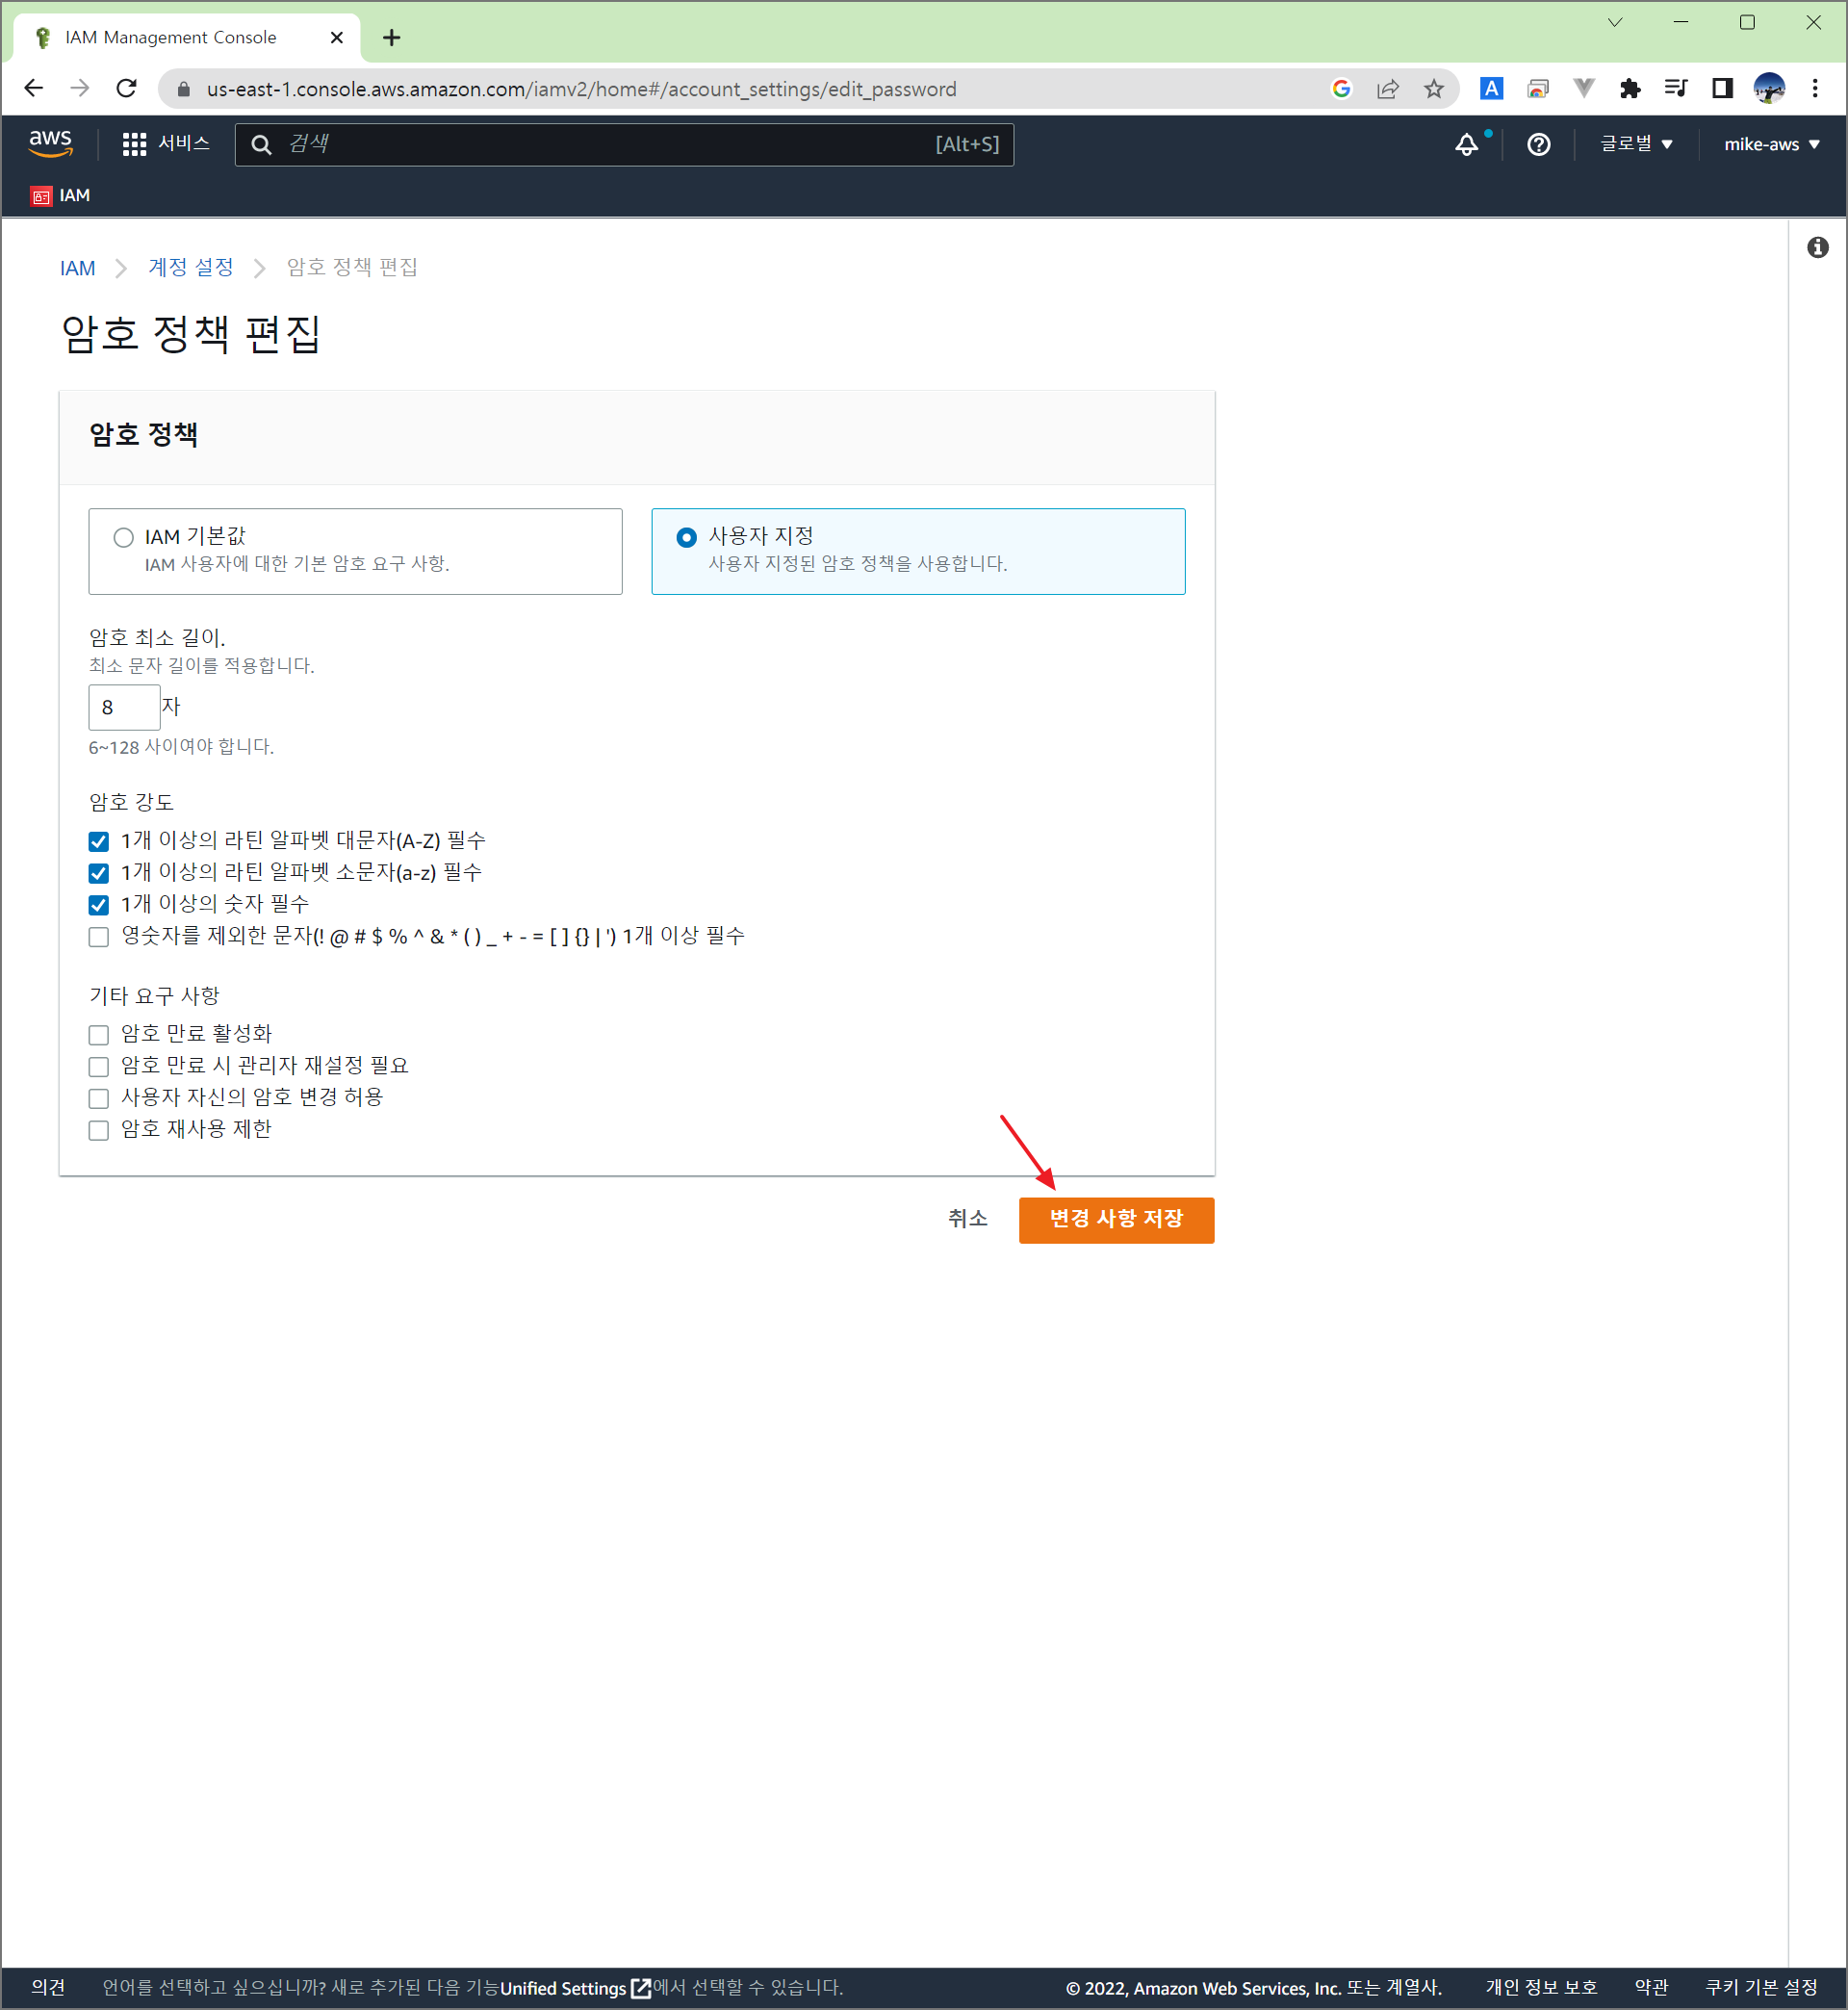
Task: Open the Chrome profile avatar
Action: [x=1768, y=89]
